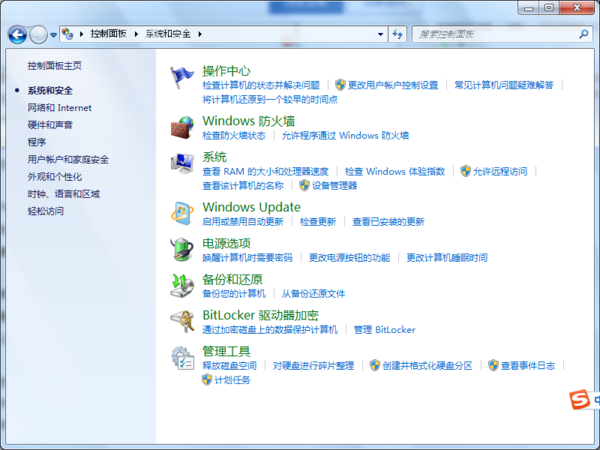Click 检查计算机的状态并解决问题 link
The width and height of the screenshot is (600, 450).
(x=261, y=85)
